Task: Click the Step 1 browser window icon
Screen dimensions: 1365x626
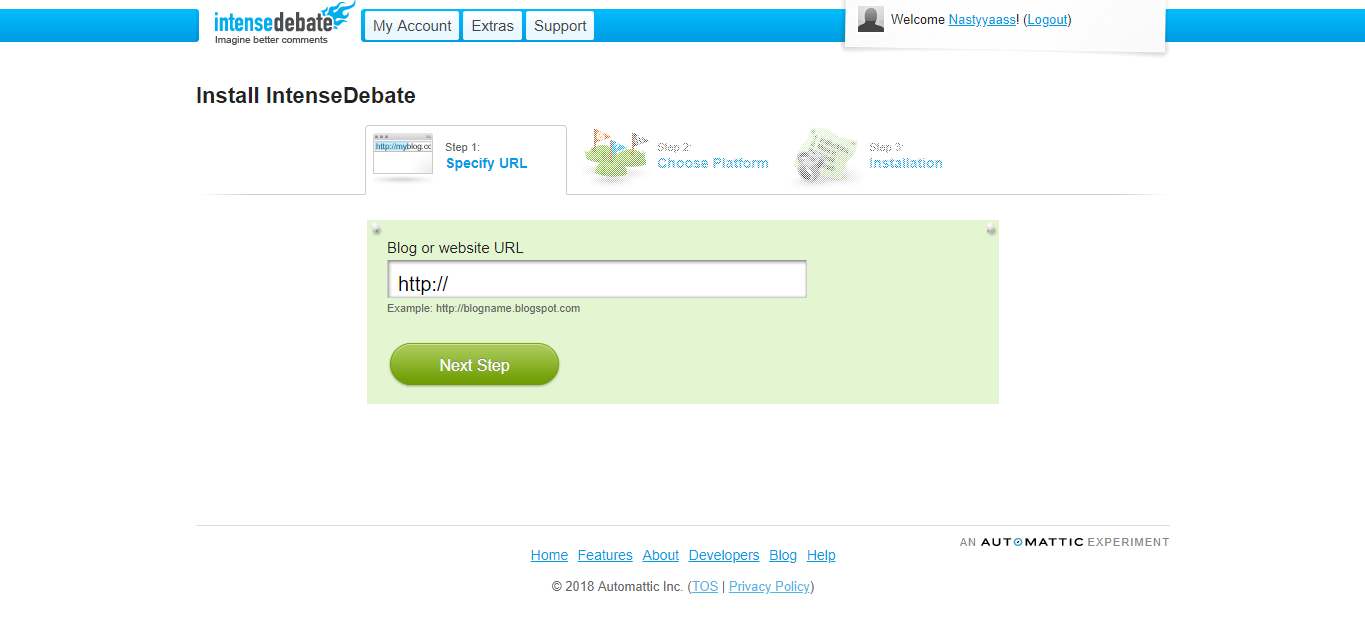Action: [403, 155]
